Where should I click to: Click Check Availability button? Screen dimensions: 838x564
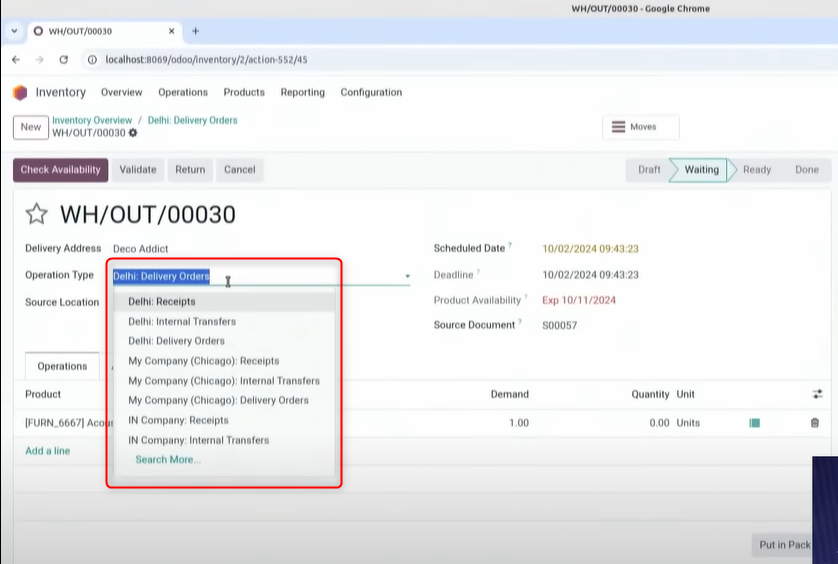(60, 170)
